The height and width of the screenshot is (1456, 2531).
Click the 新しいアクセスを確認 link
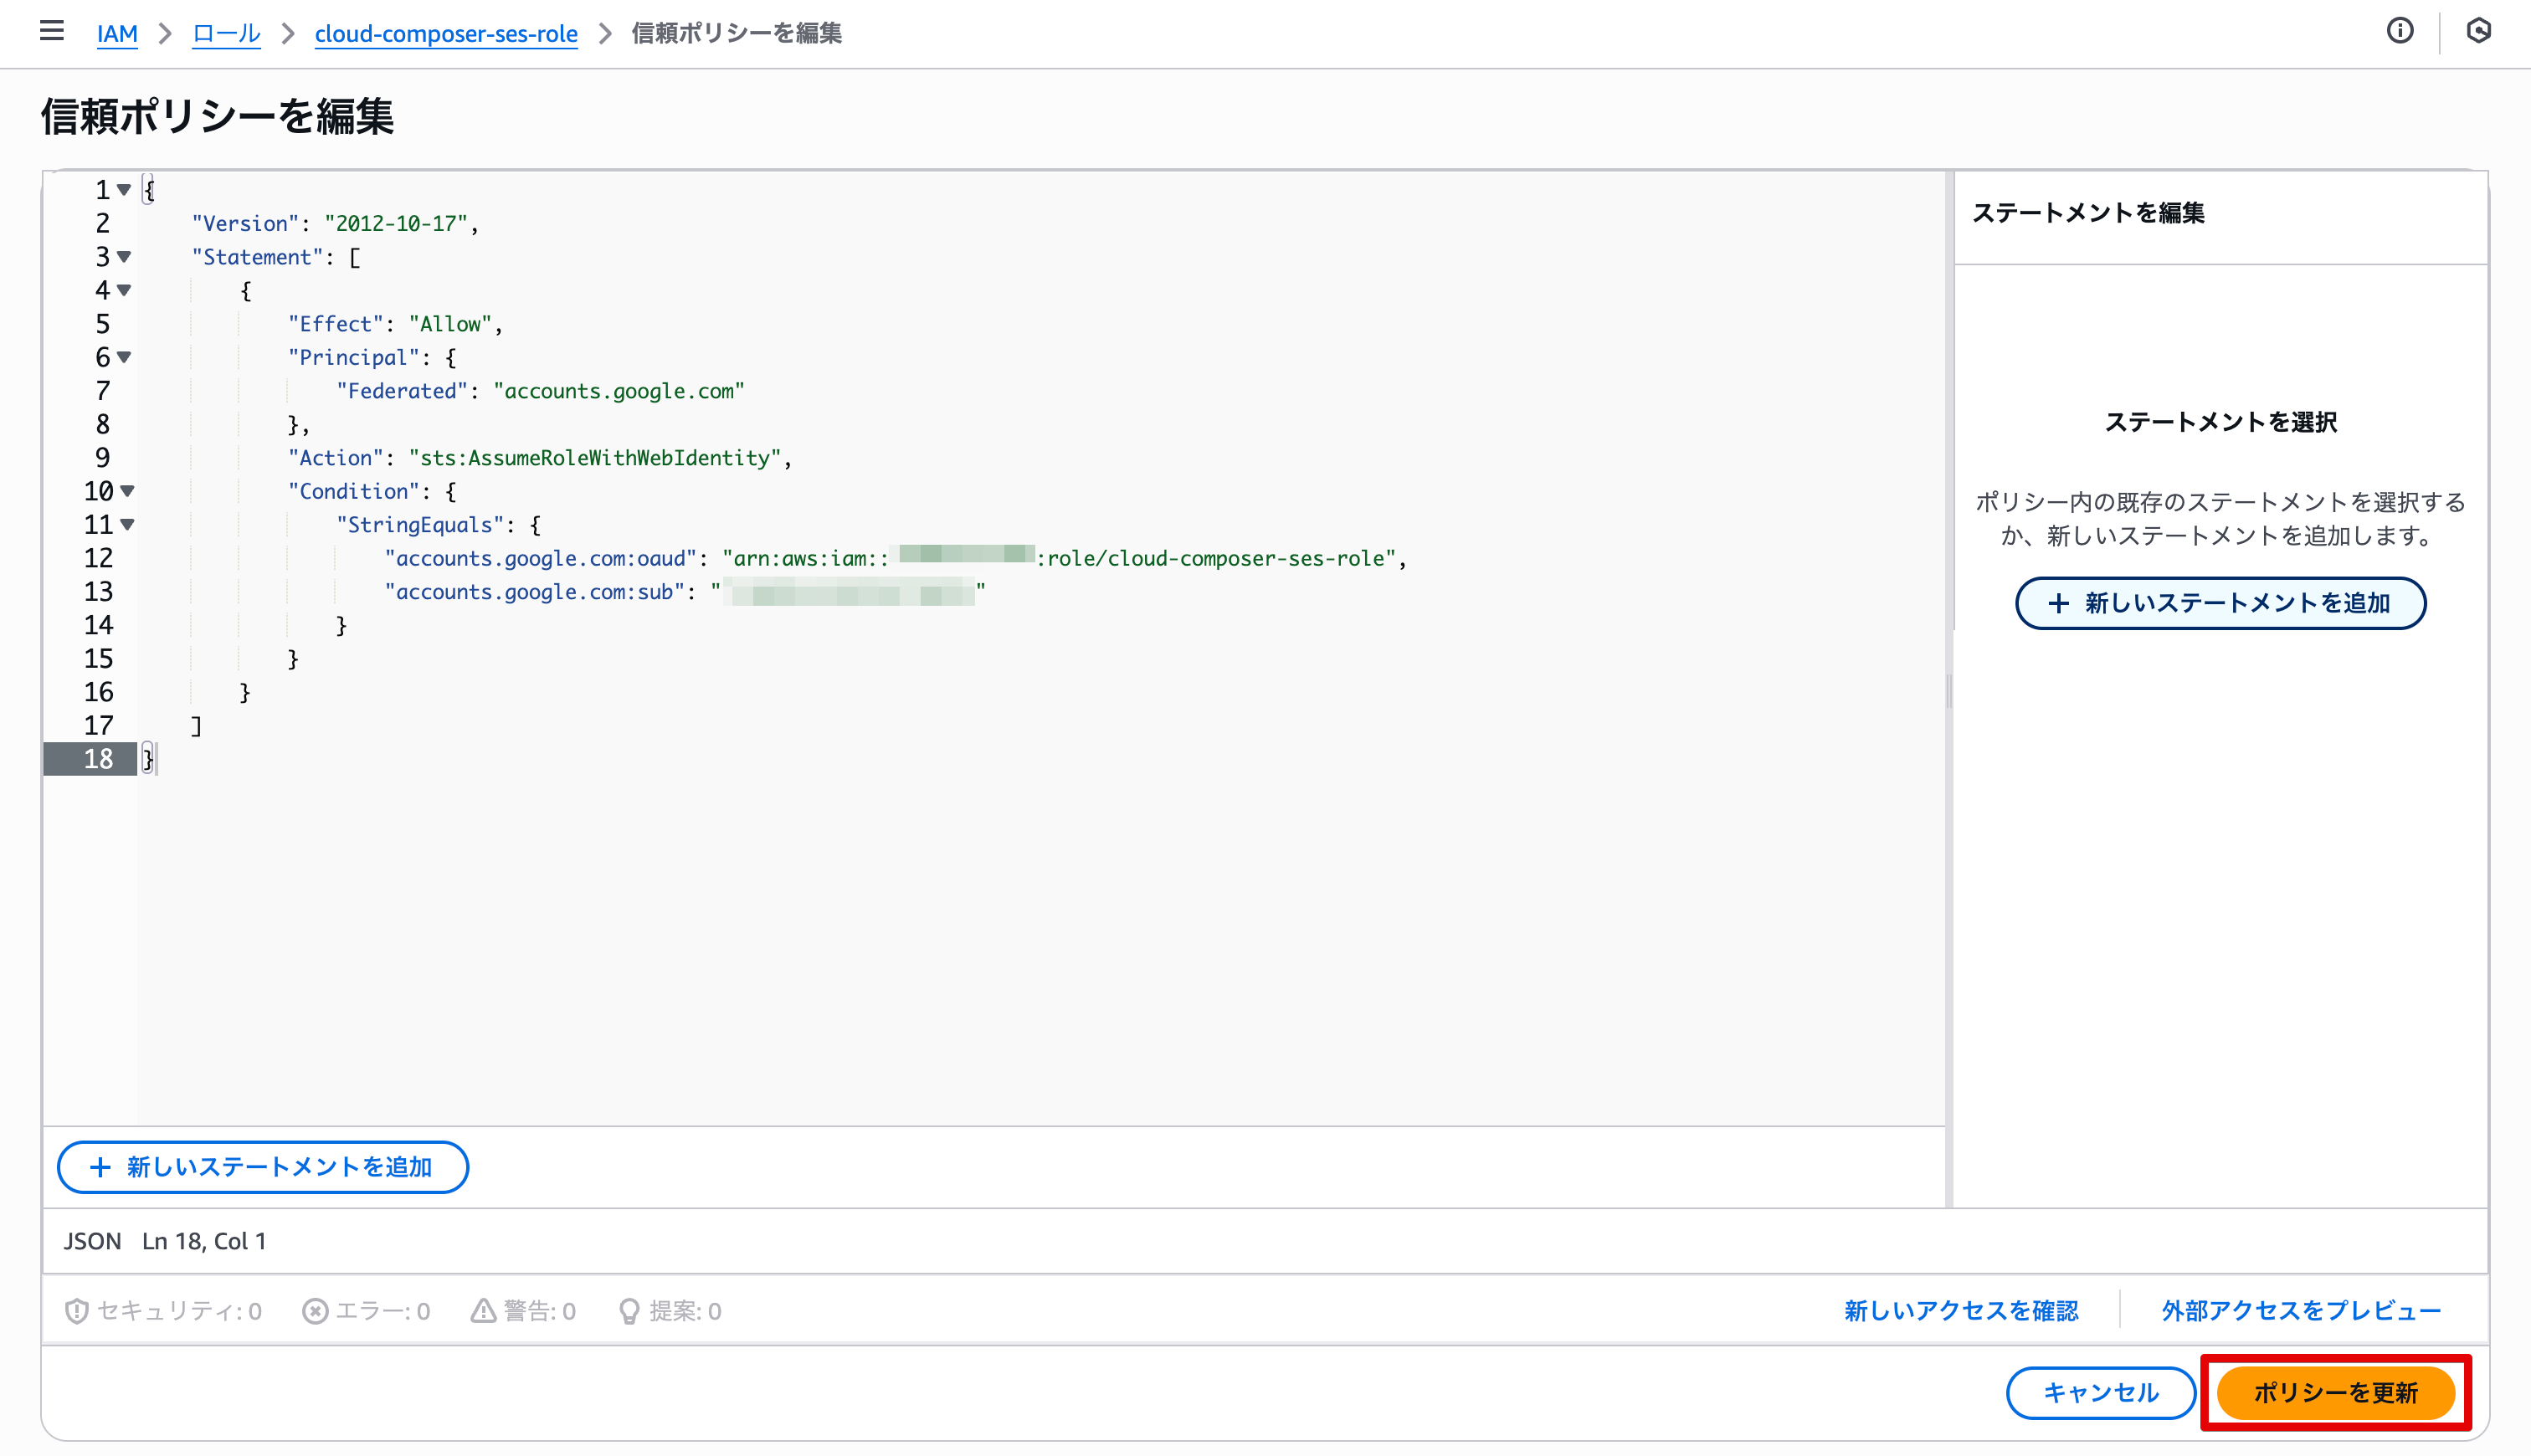click(x=1962, y=1310)
